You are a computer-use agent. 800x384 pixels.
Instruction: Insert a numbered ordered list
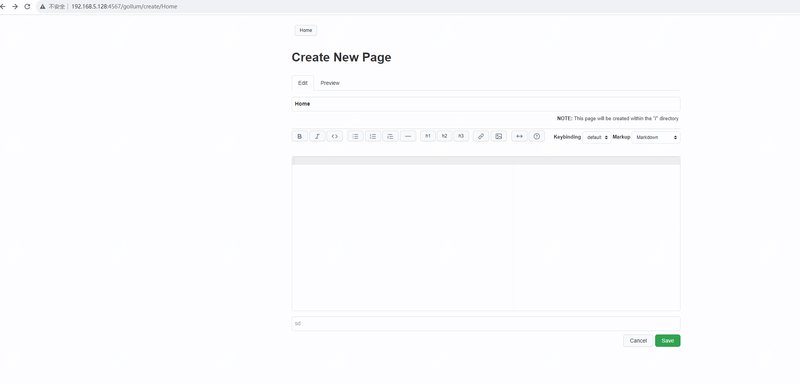tap(373, 137)
